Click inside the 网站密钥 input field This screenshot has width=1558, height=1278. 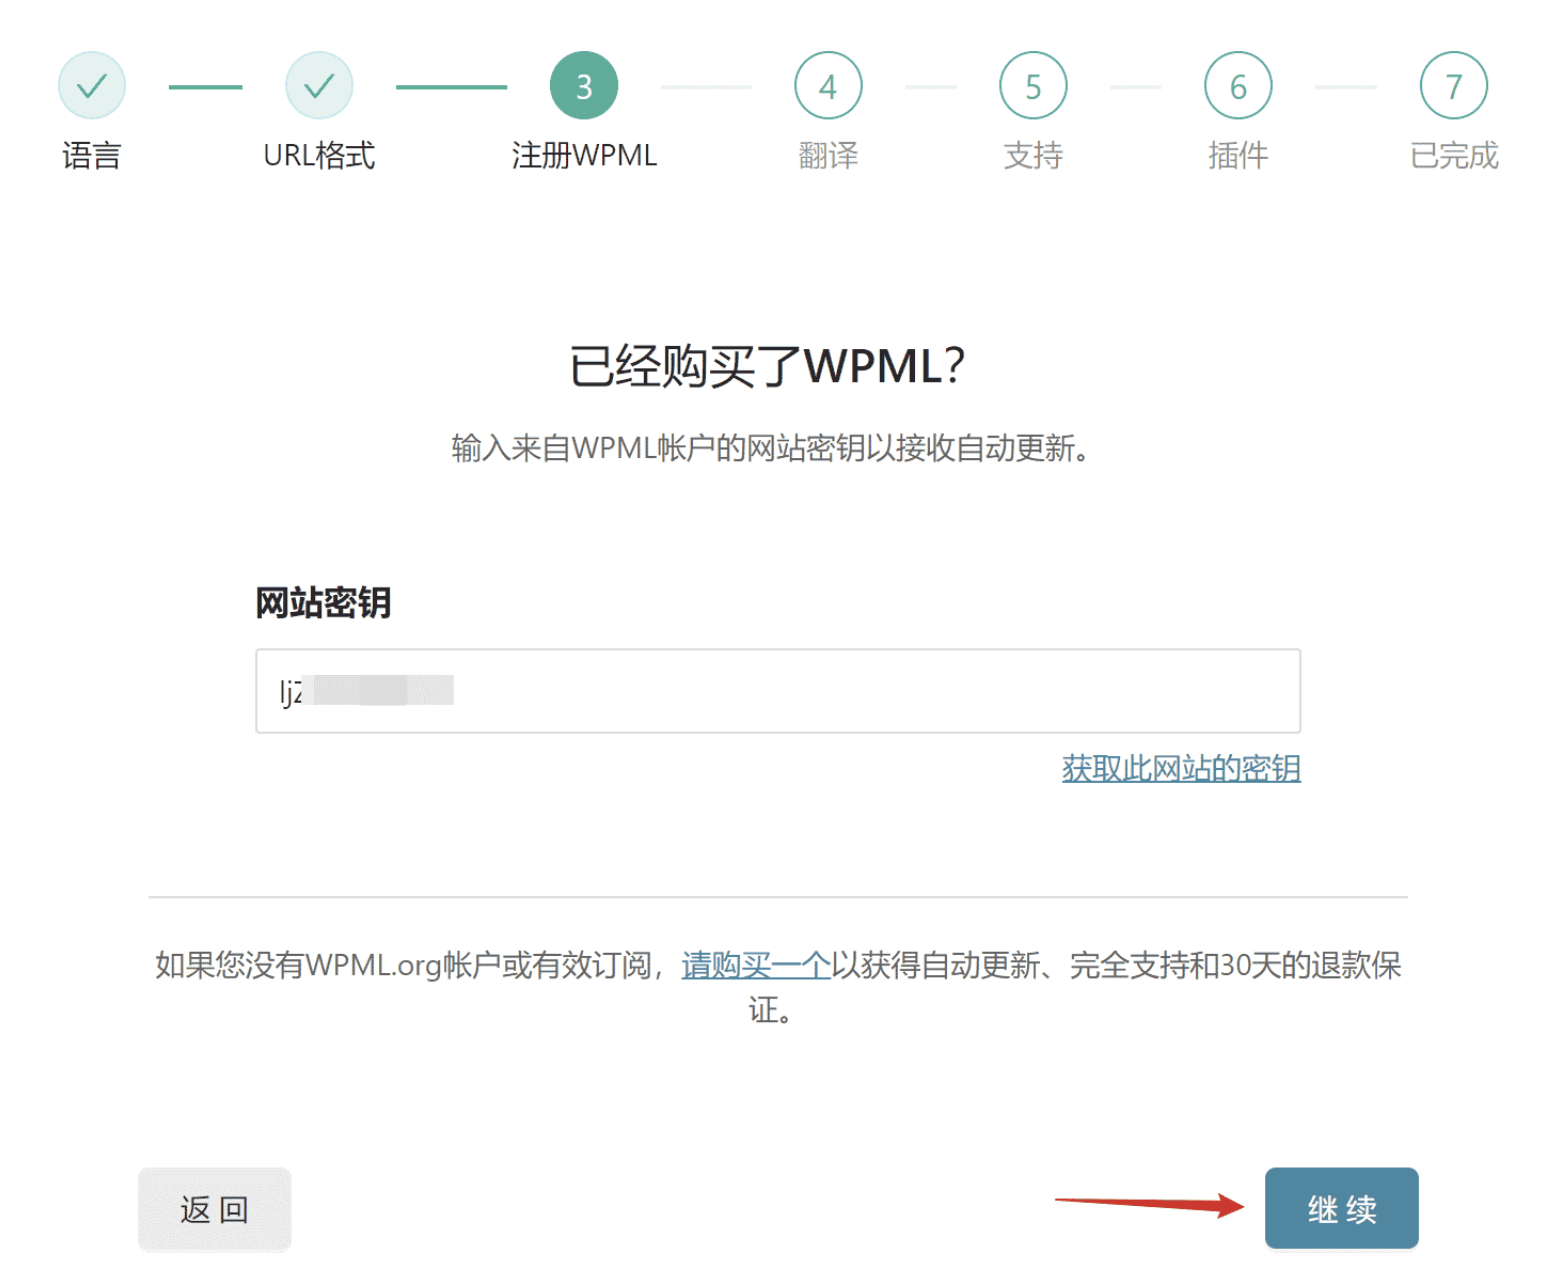point(776,691)
